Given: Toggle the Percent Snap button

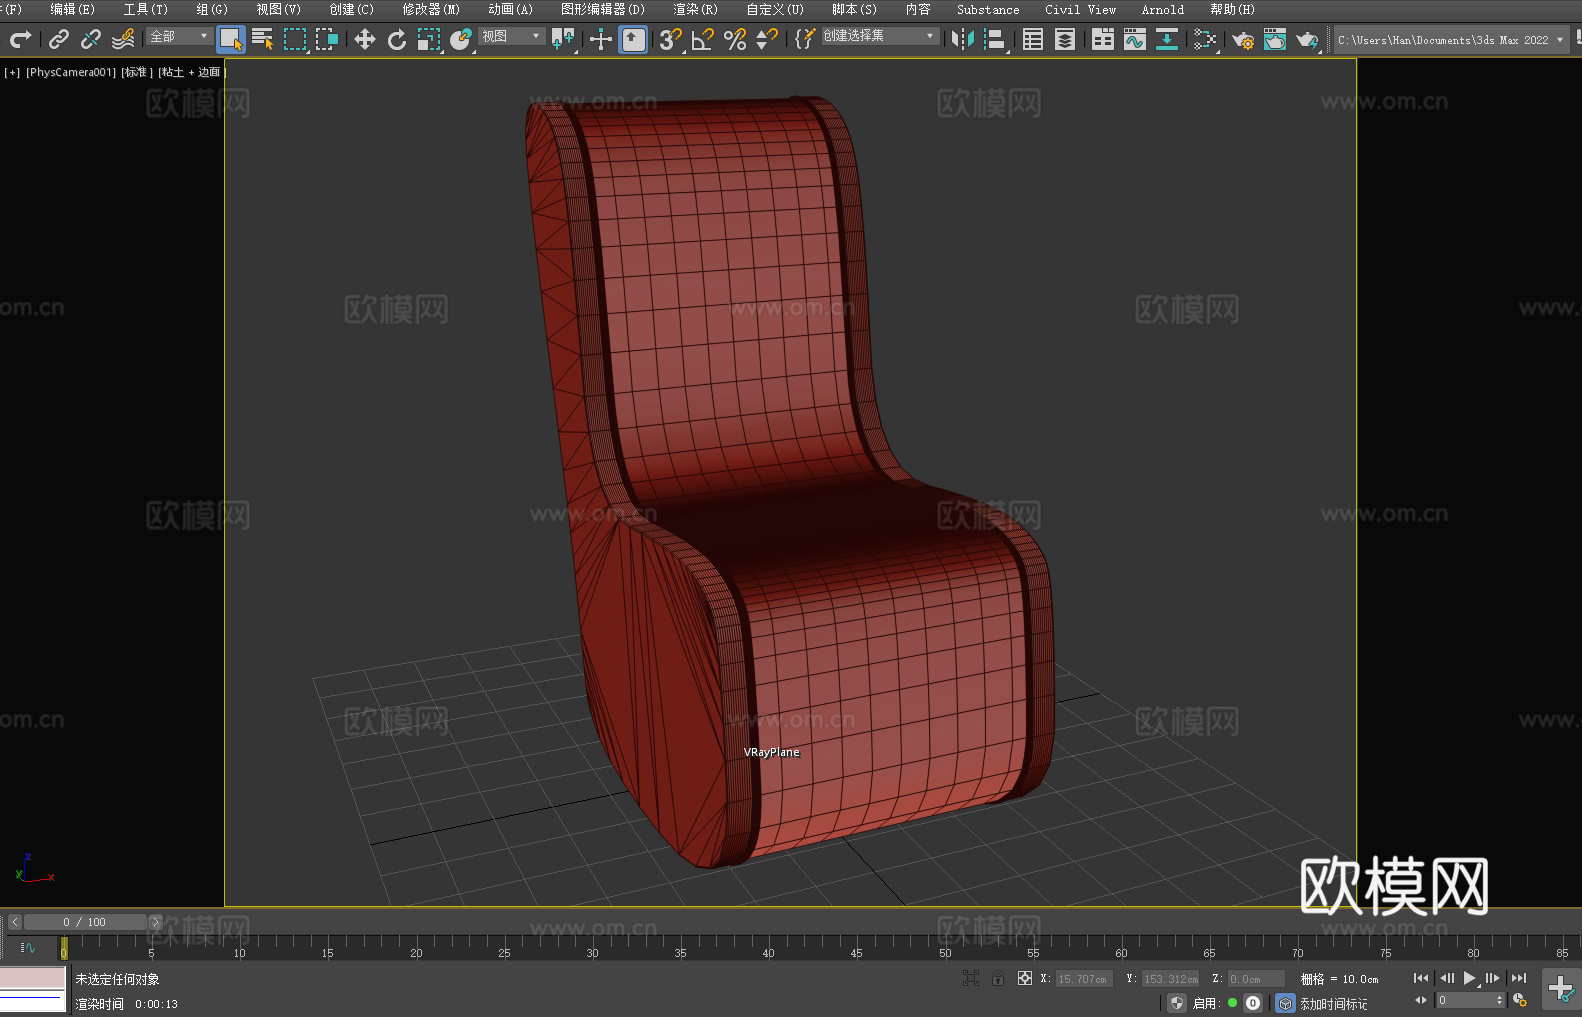Looking at the screenshot, I should click(x=735, y=39).
